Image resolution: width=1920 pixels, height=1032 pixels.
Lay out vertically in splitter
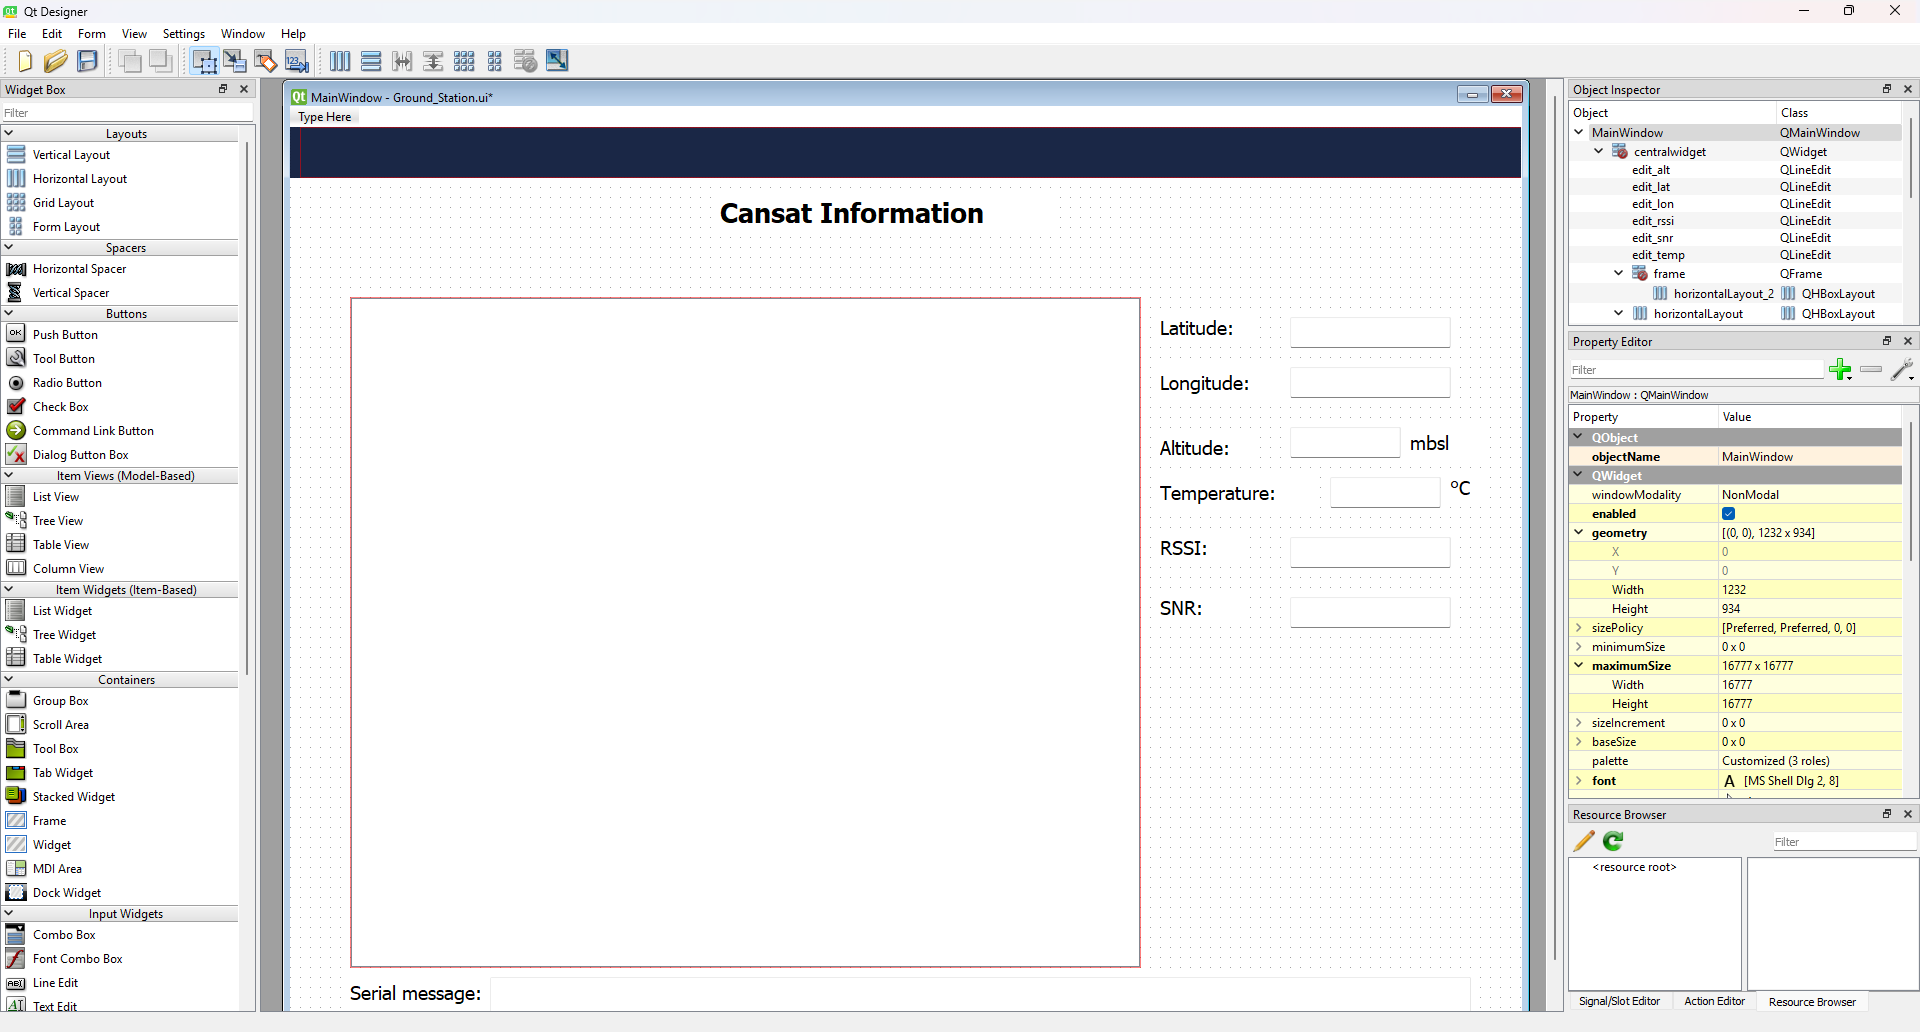pos(433,61)
